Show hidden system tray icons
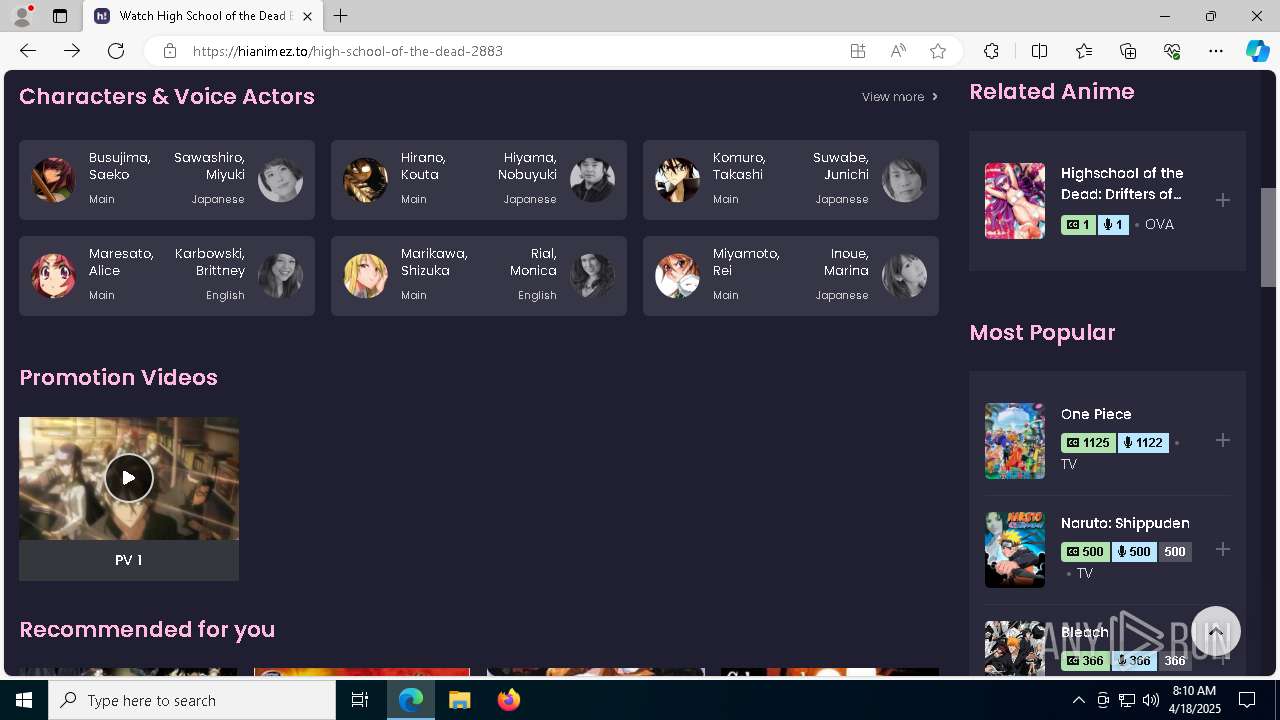Screen dimensions: 1280x720 [1078, 700]
